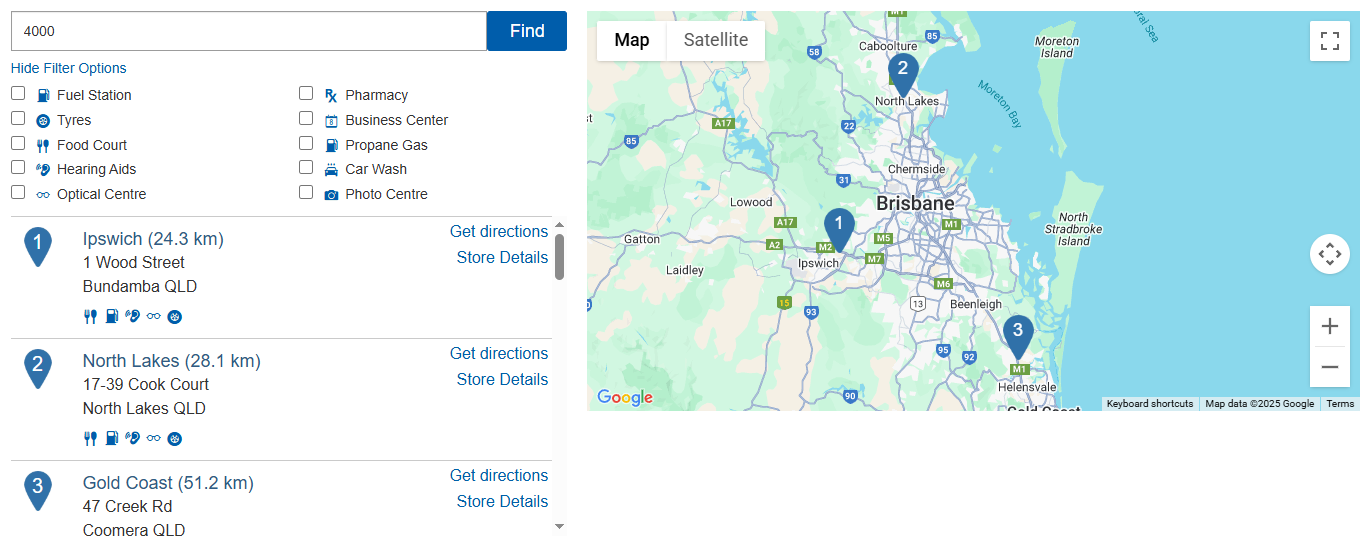This screenshot has height=548, width=1370.
Task: Tick the Car Wash filter checkbox
Action: click(x=306, y=167)
